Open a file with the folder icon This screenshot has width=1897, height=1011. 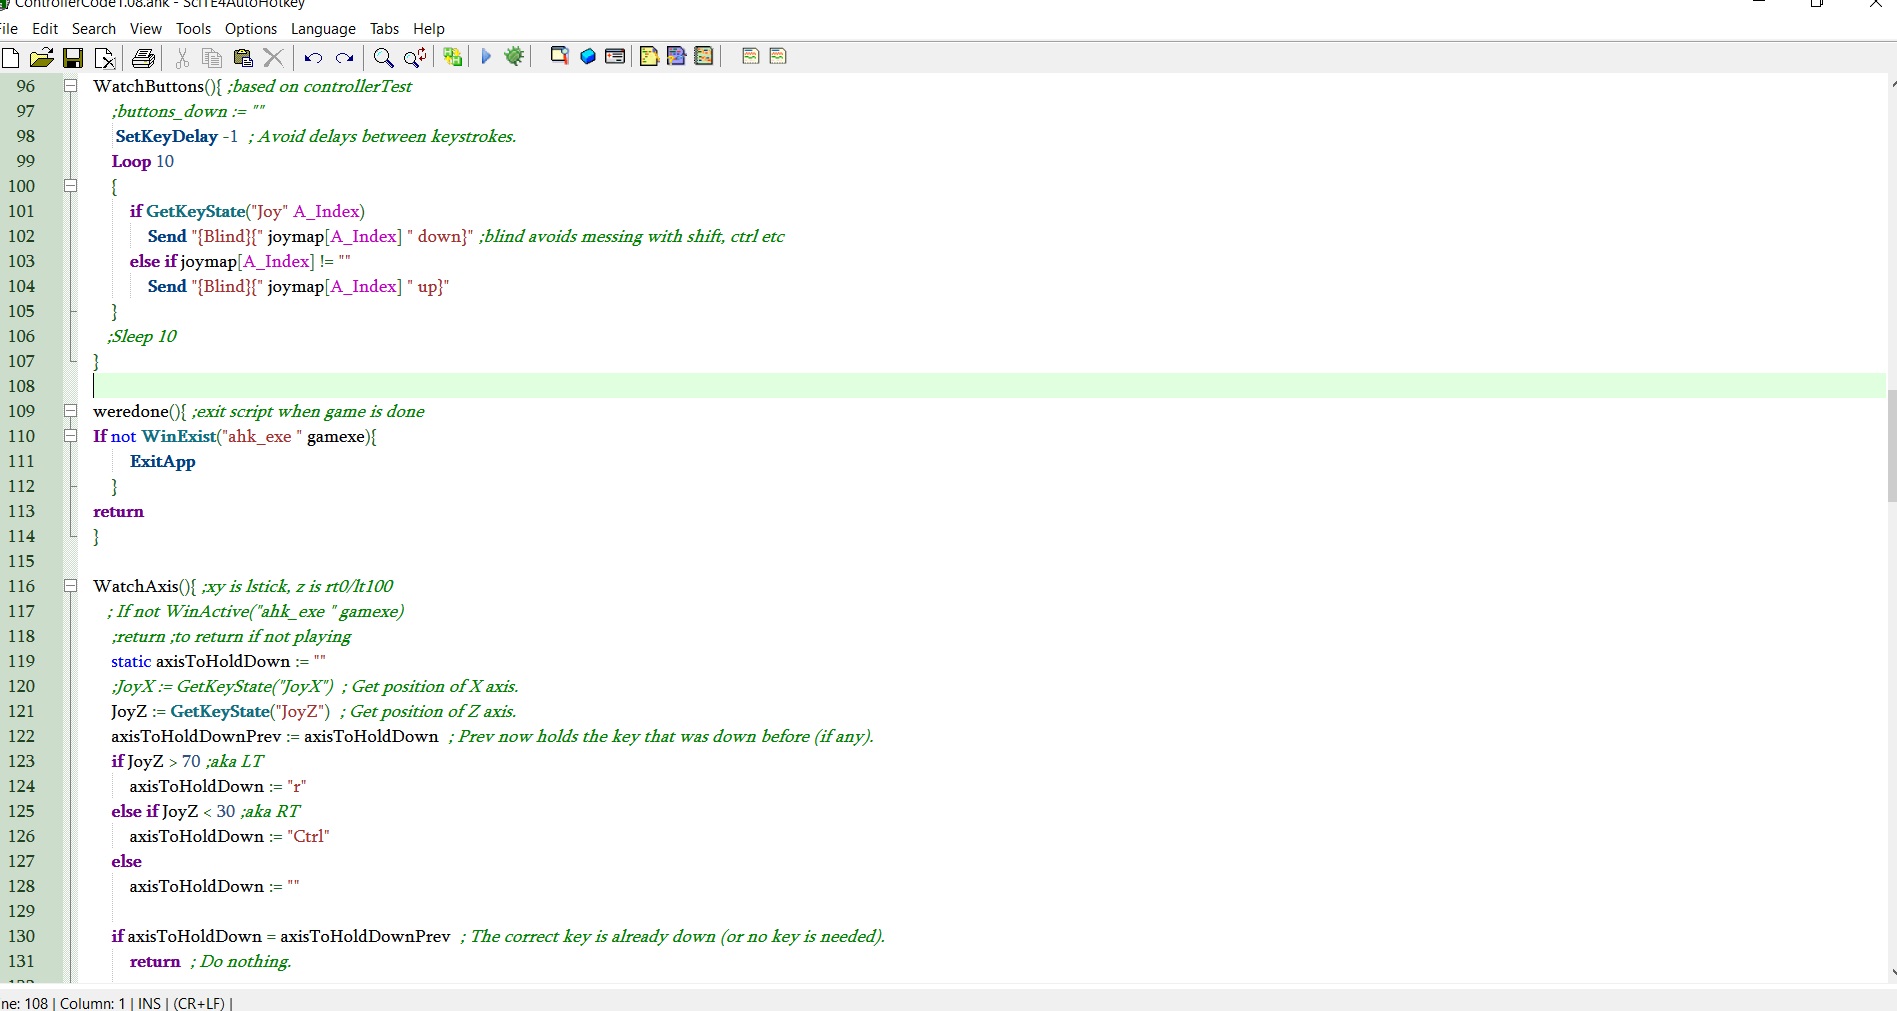(41, 57)
